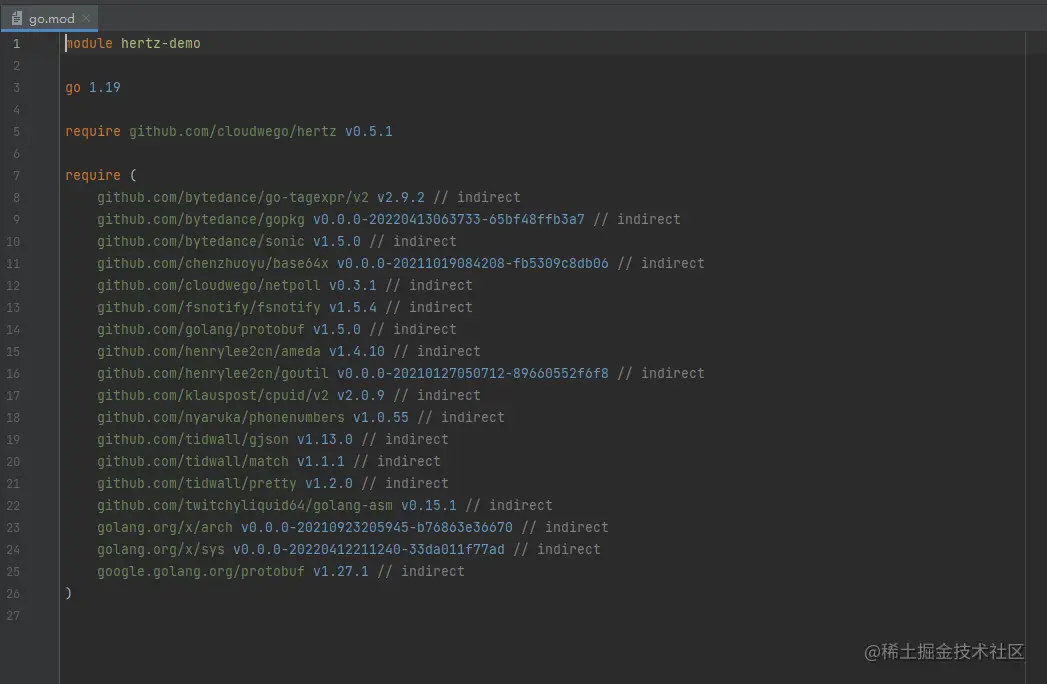
Task: Click 'github.com/cloudwego/netpoll' path
Action: pyautogui.click(x=208, y=286)
